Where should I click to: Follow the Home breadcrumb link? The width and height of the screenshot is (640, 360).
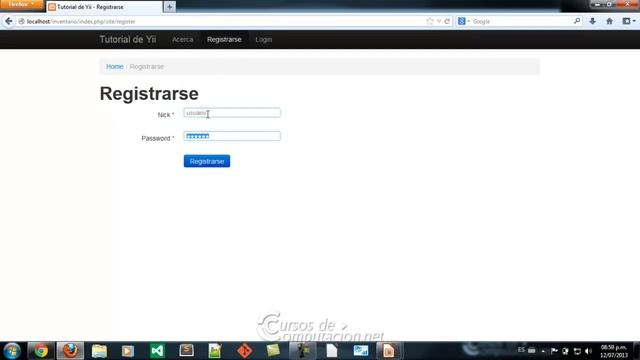115,67
